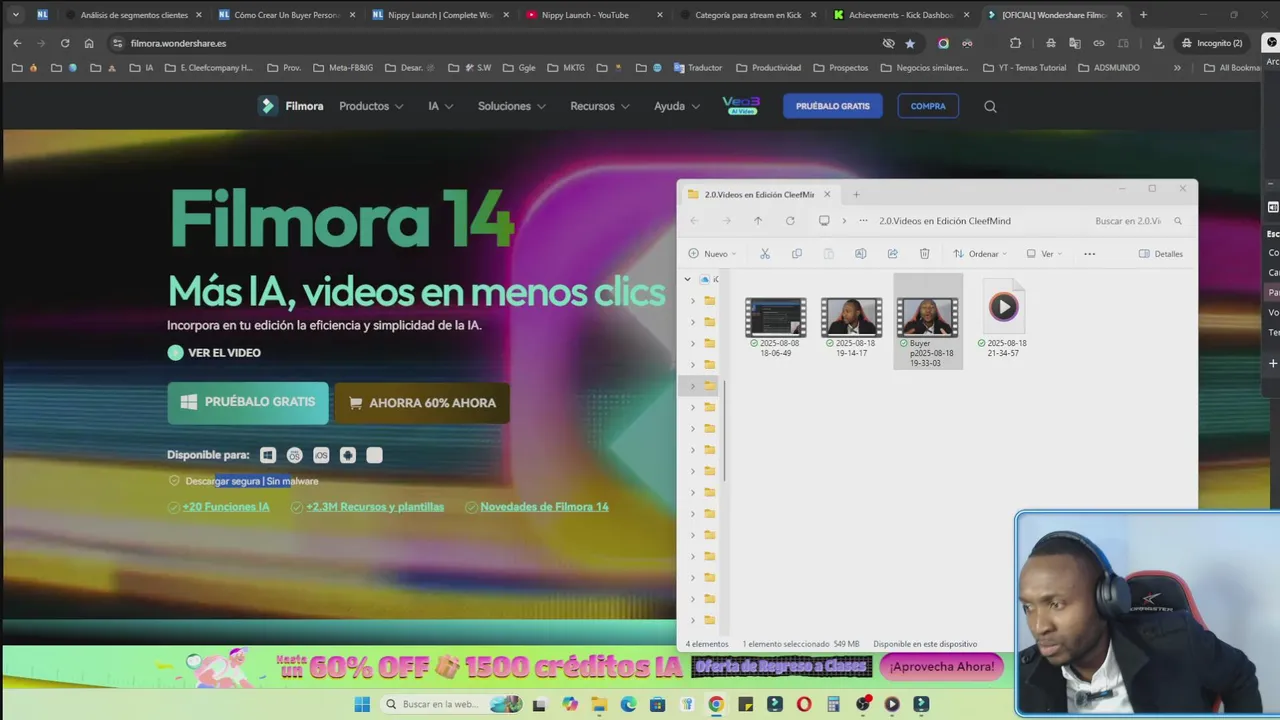Expand the IA menu in site header
Screen dimensions: 1280x720
(x=441, y=106)
